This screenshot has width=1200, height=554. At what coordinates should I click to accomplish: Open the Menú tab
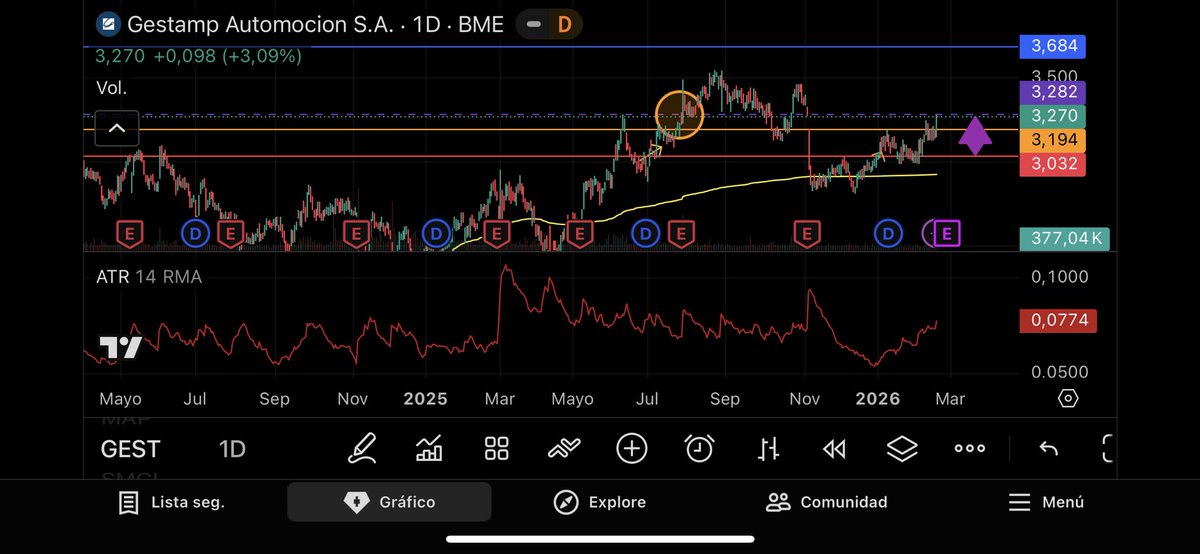(x=1045, y=502)
